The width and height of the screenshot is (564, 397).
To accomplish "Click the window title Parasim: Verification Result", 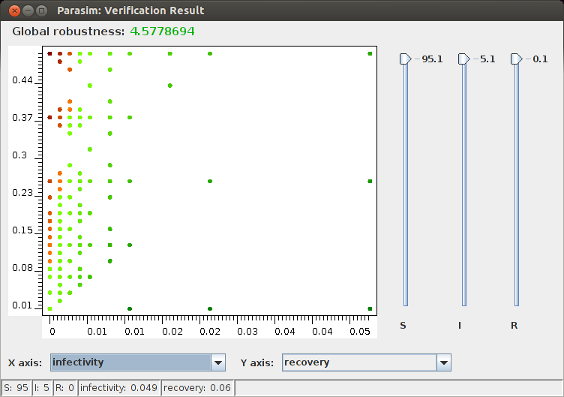I will pos(131,10).
